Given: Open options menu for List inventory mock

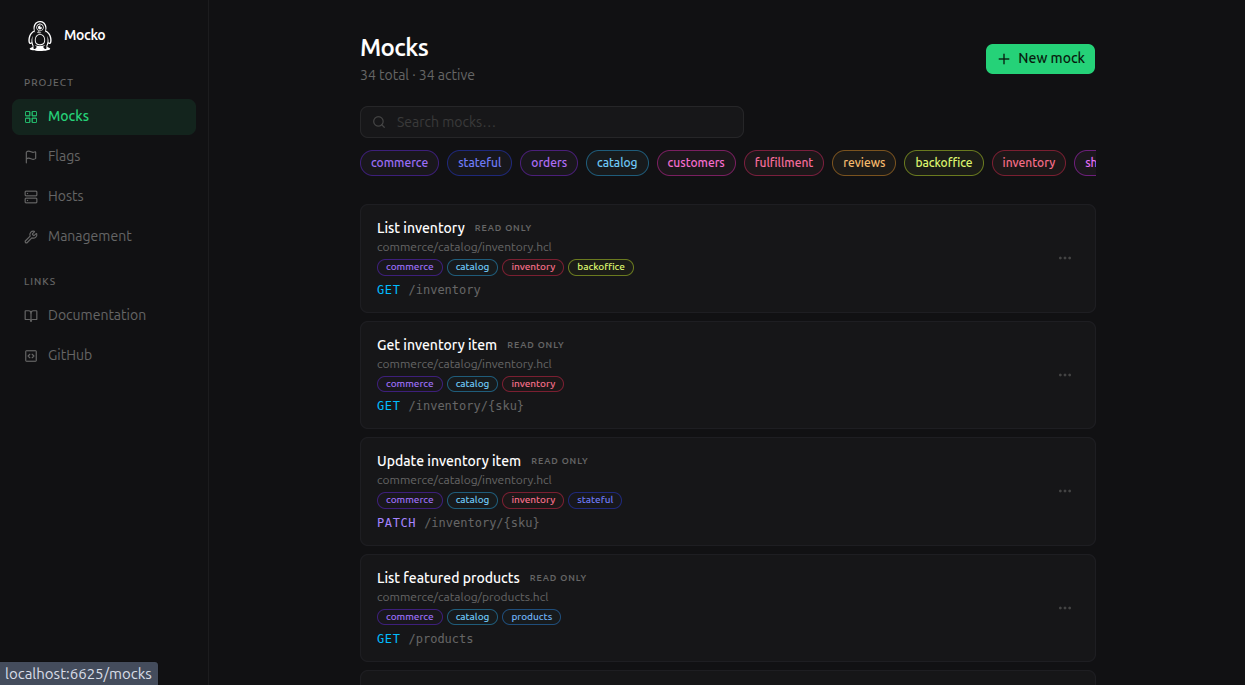Looking at the screenshot, I should [1065, 258].
